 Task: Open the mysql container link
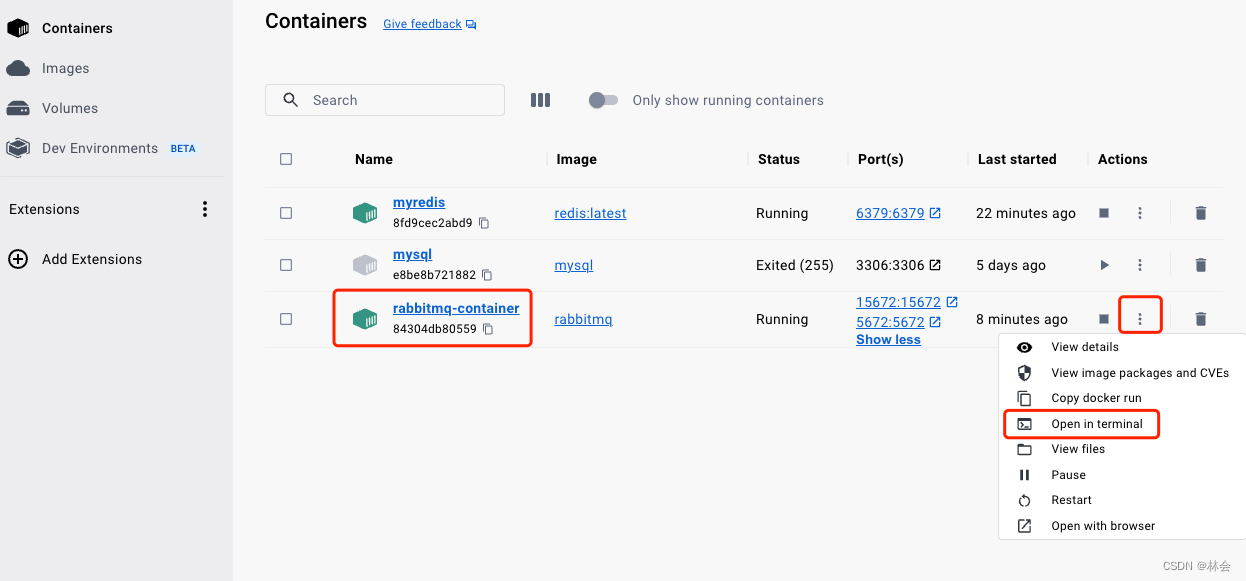click(413, 255)
